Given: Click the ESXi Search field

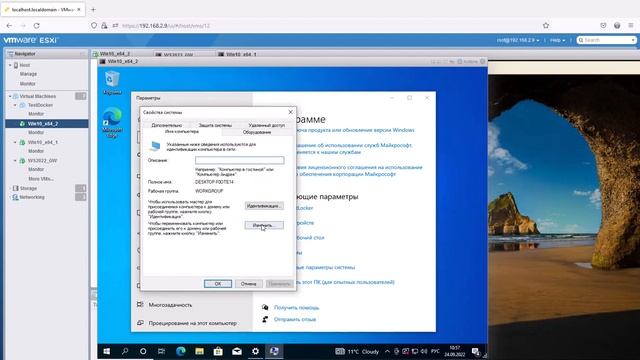Looking at the screenshot, I should pos(607,40).
